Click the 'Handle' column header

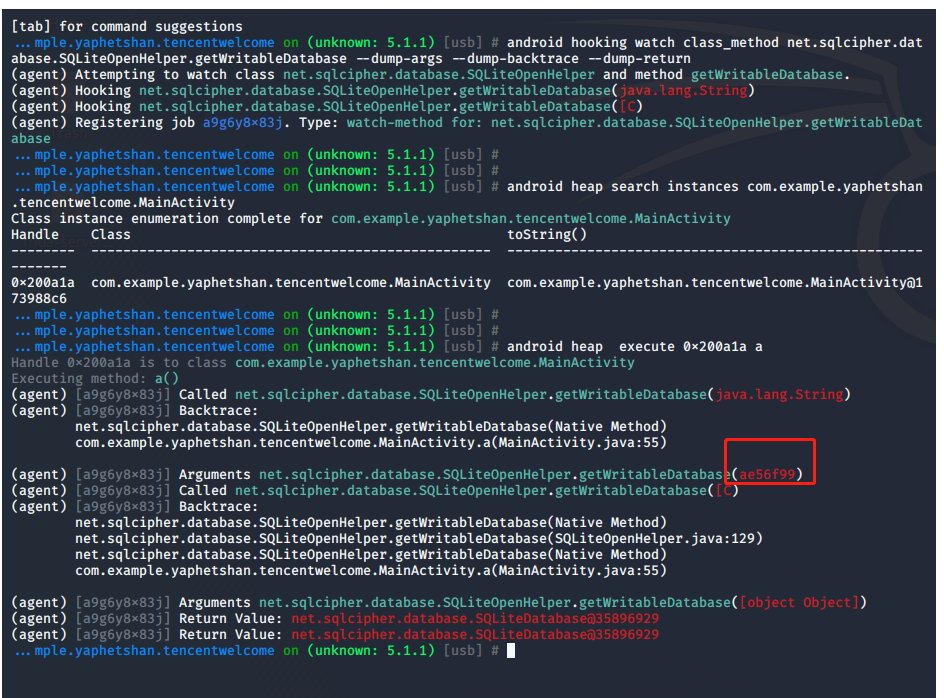point(35,234)
